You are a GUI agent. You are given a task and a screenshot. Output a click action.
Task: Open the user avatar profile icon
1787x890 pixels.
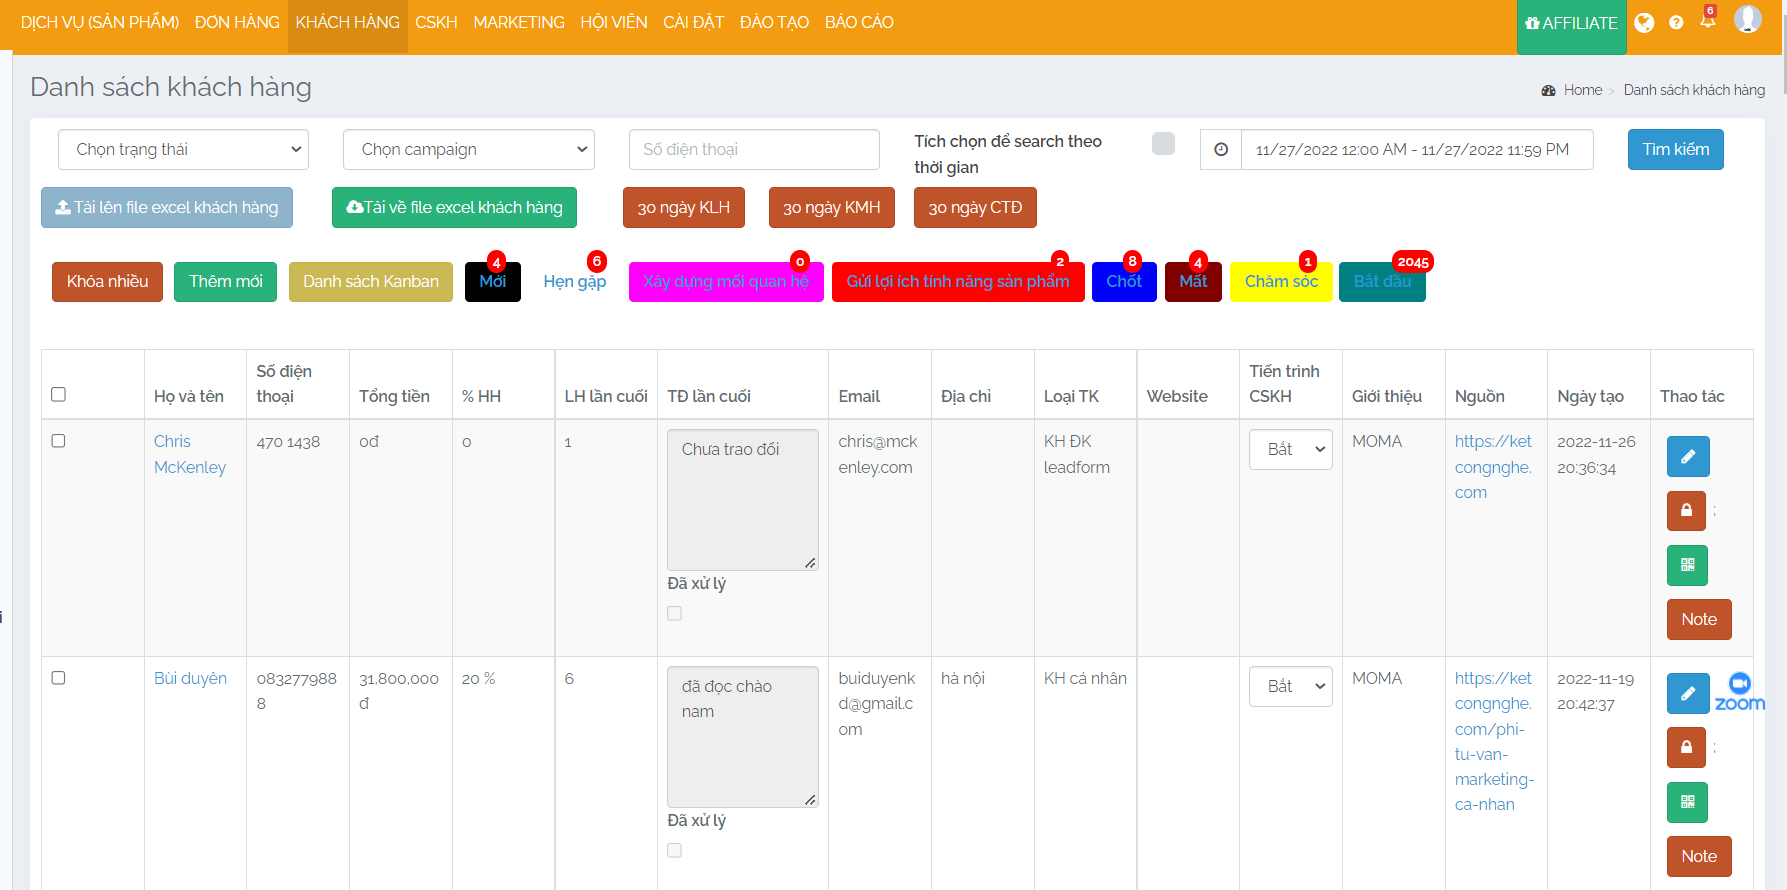pos(1747,19)
